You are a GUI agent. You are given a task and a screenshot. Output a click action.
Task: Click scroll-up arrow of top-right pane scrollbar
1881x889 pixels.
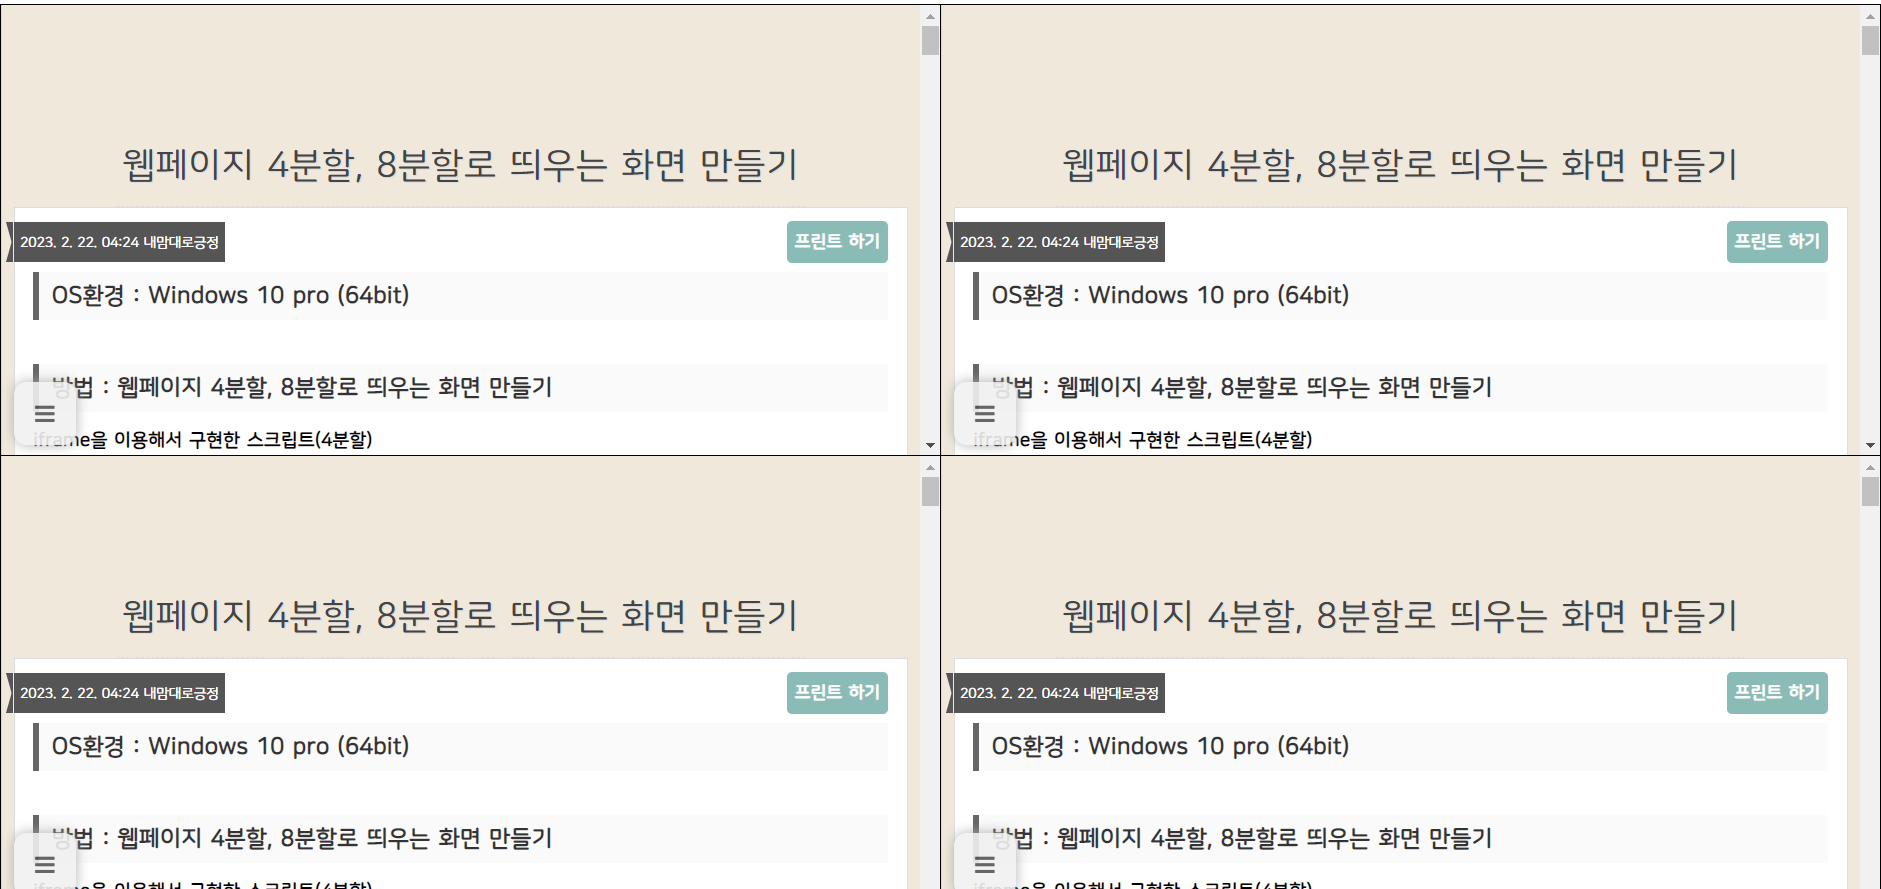click(1870, 16)
